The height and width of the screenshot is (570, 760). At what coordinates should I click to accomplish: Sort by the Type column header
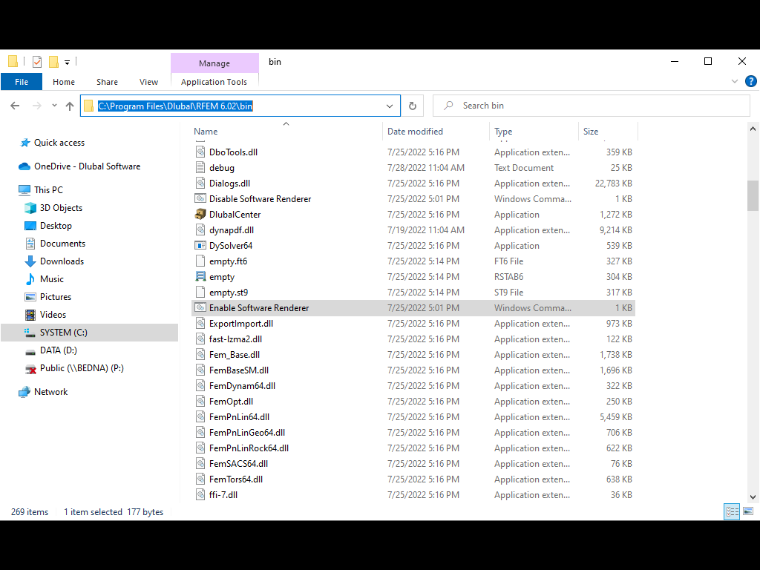[x=534, y=131]
